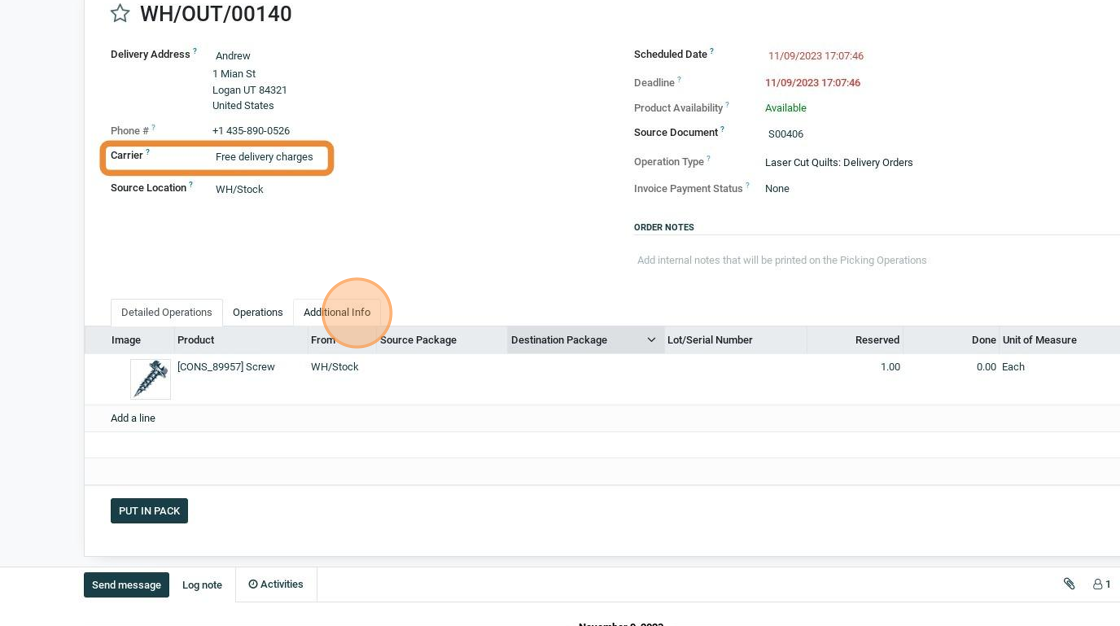
Task: Open the Log note composer
Action: (202, 585)
